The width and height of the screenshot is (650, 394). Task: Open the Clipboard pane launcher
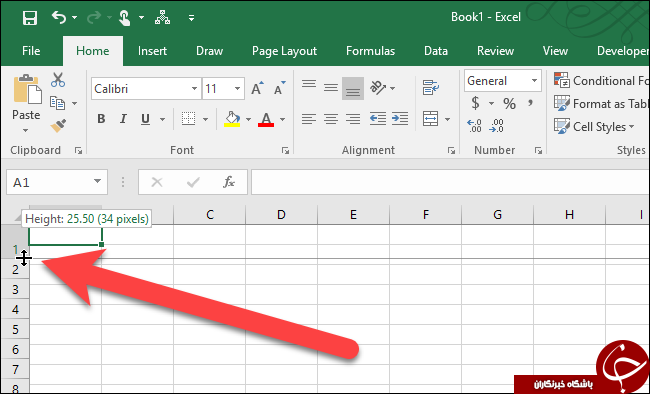tap(78, 151)
